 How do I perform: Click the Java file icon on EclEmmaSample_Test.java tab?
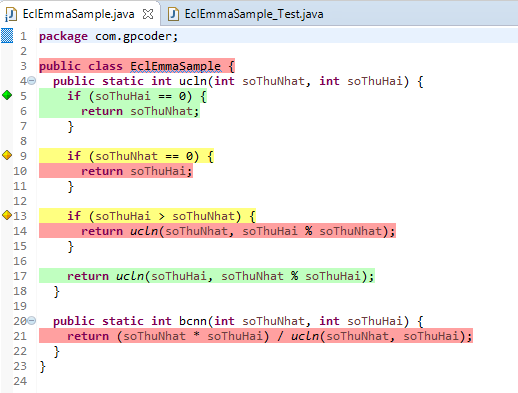click(173, 14)
